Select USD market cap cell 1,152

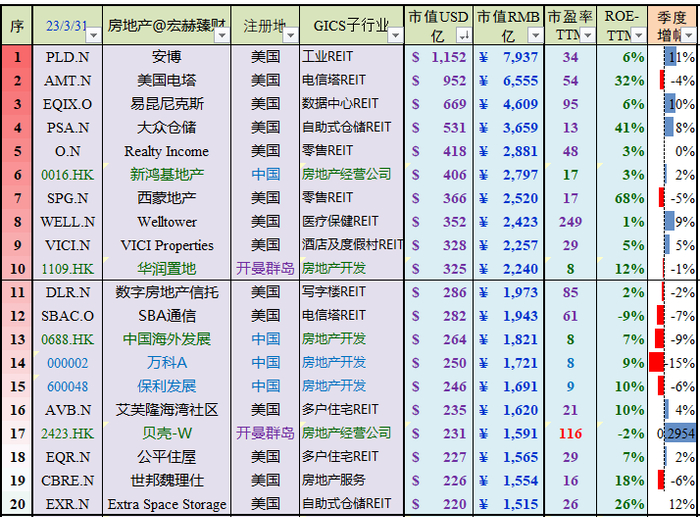click(439, 57)
